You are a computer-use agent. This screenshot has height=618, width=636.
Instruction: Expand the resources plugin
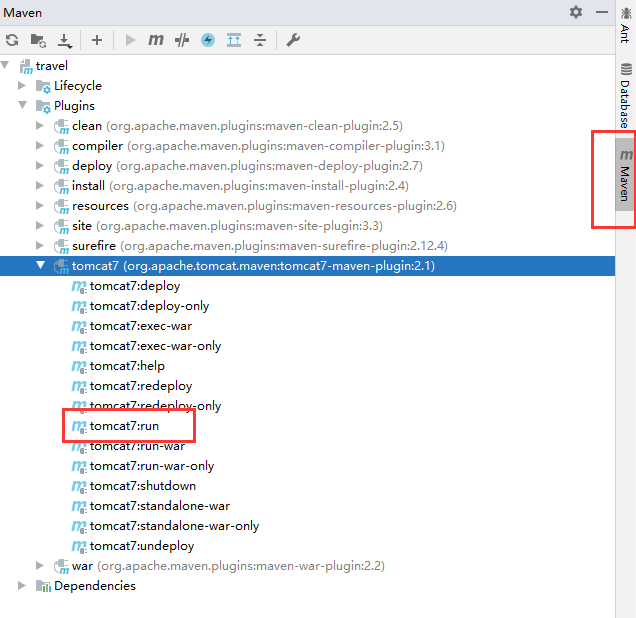tap(40, 205)
